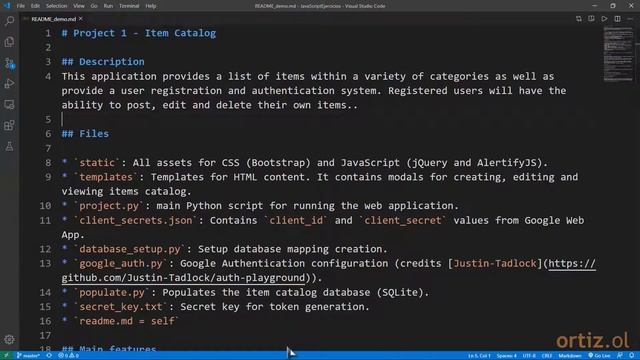Click the '## Files' heading
The height and width of the screenshot is (360, 640).
(85, 134)
